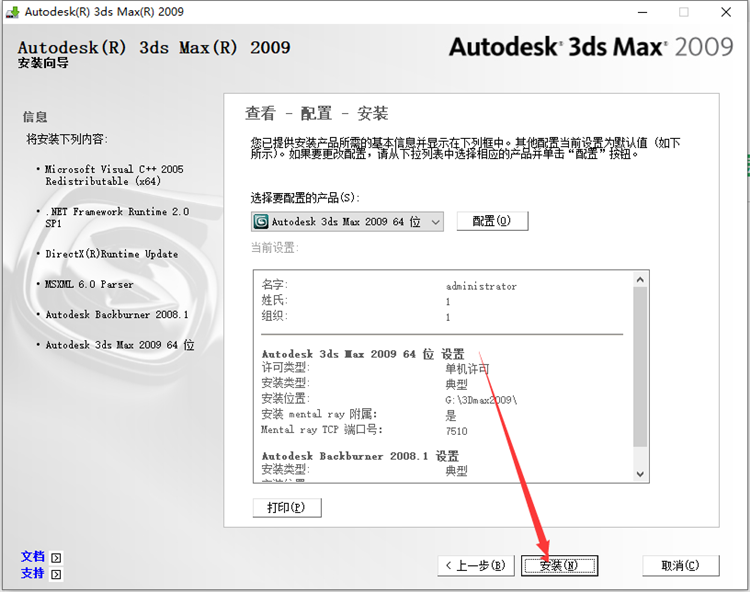The width and height of the screenshot is (750, 592).
Task: Click scroll down arrow in settings list
Action: tap(640, 474)
